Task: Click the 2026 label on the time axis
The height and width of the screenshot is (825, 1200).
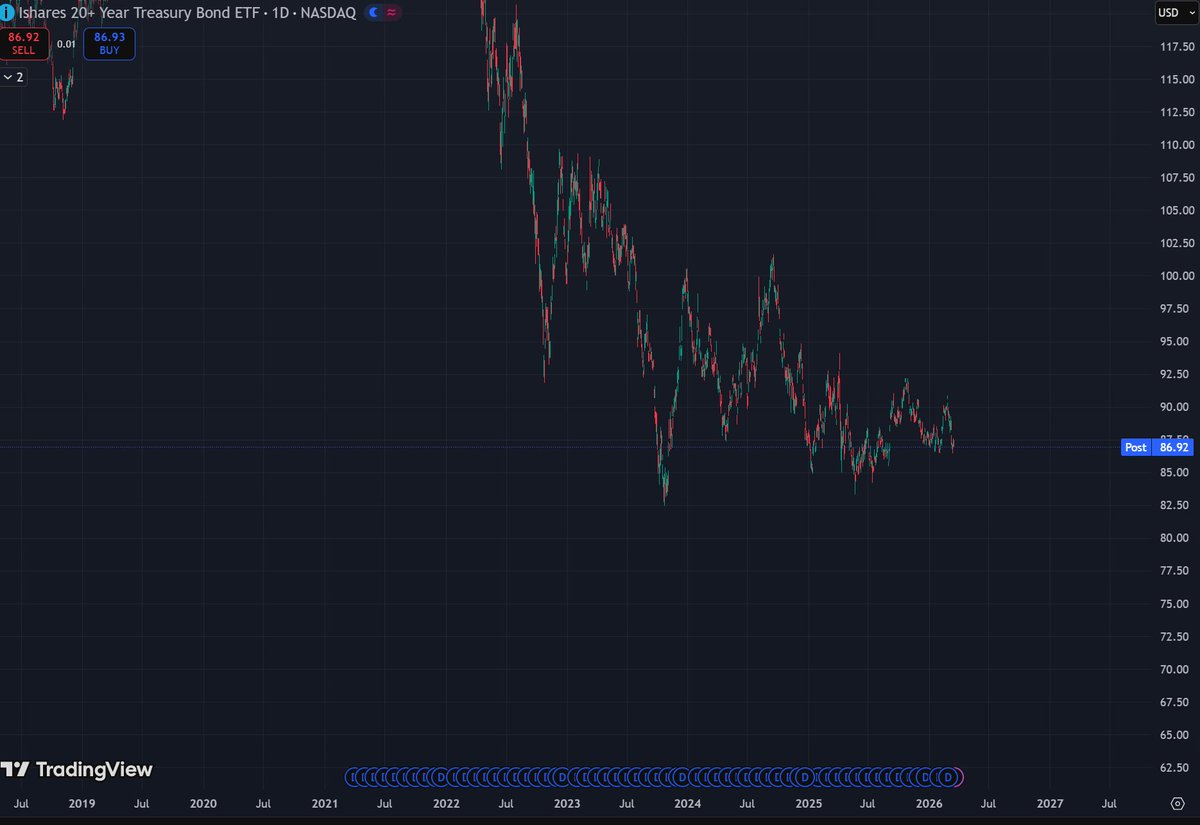Action: (930, 803)
